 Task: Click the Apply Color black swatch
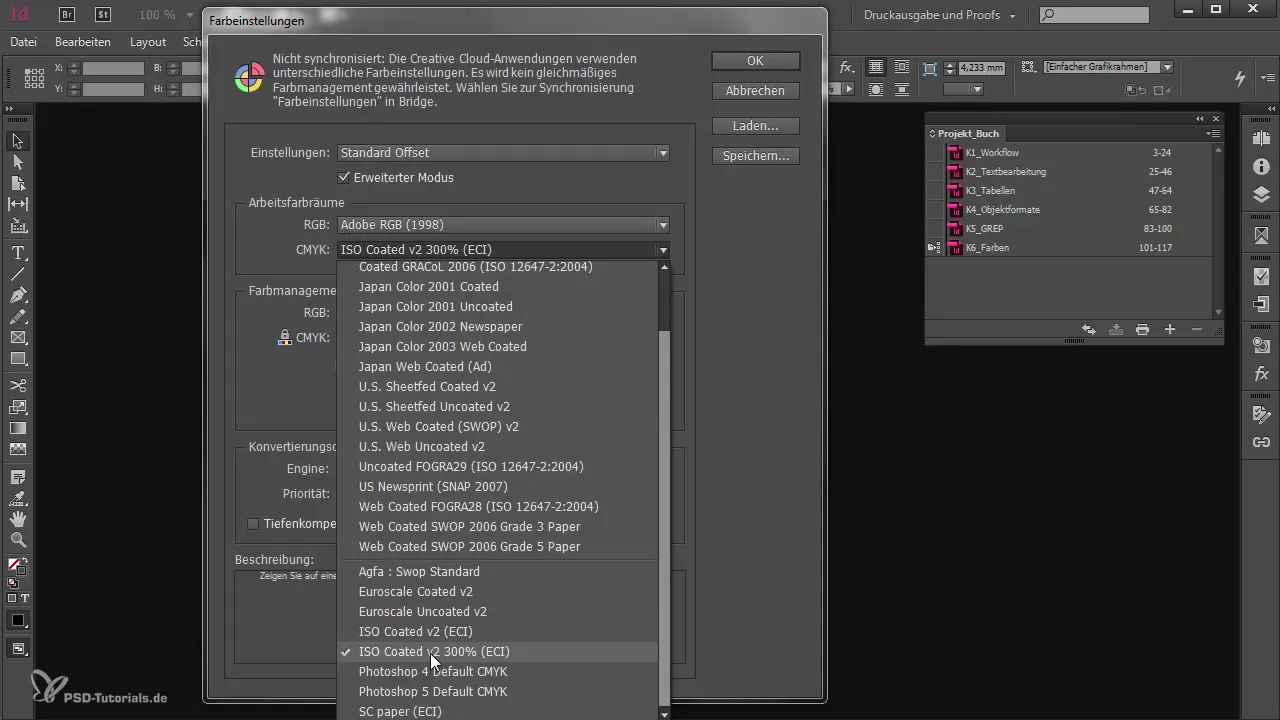click(x=18, y=620)
